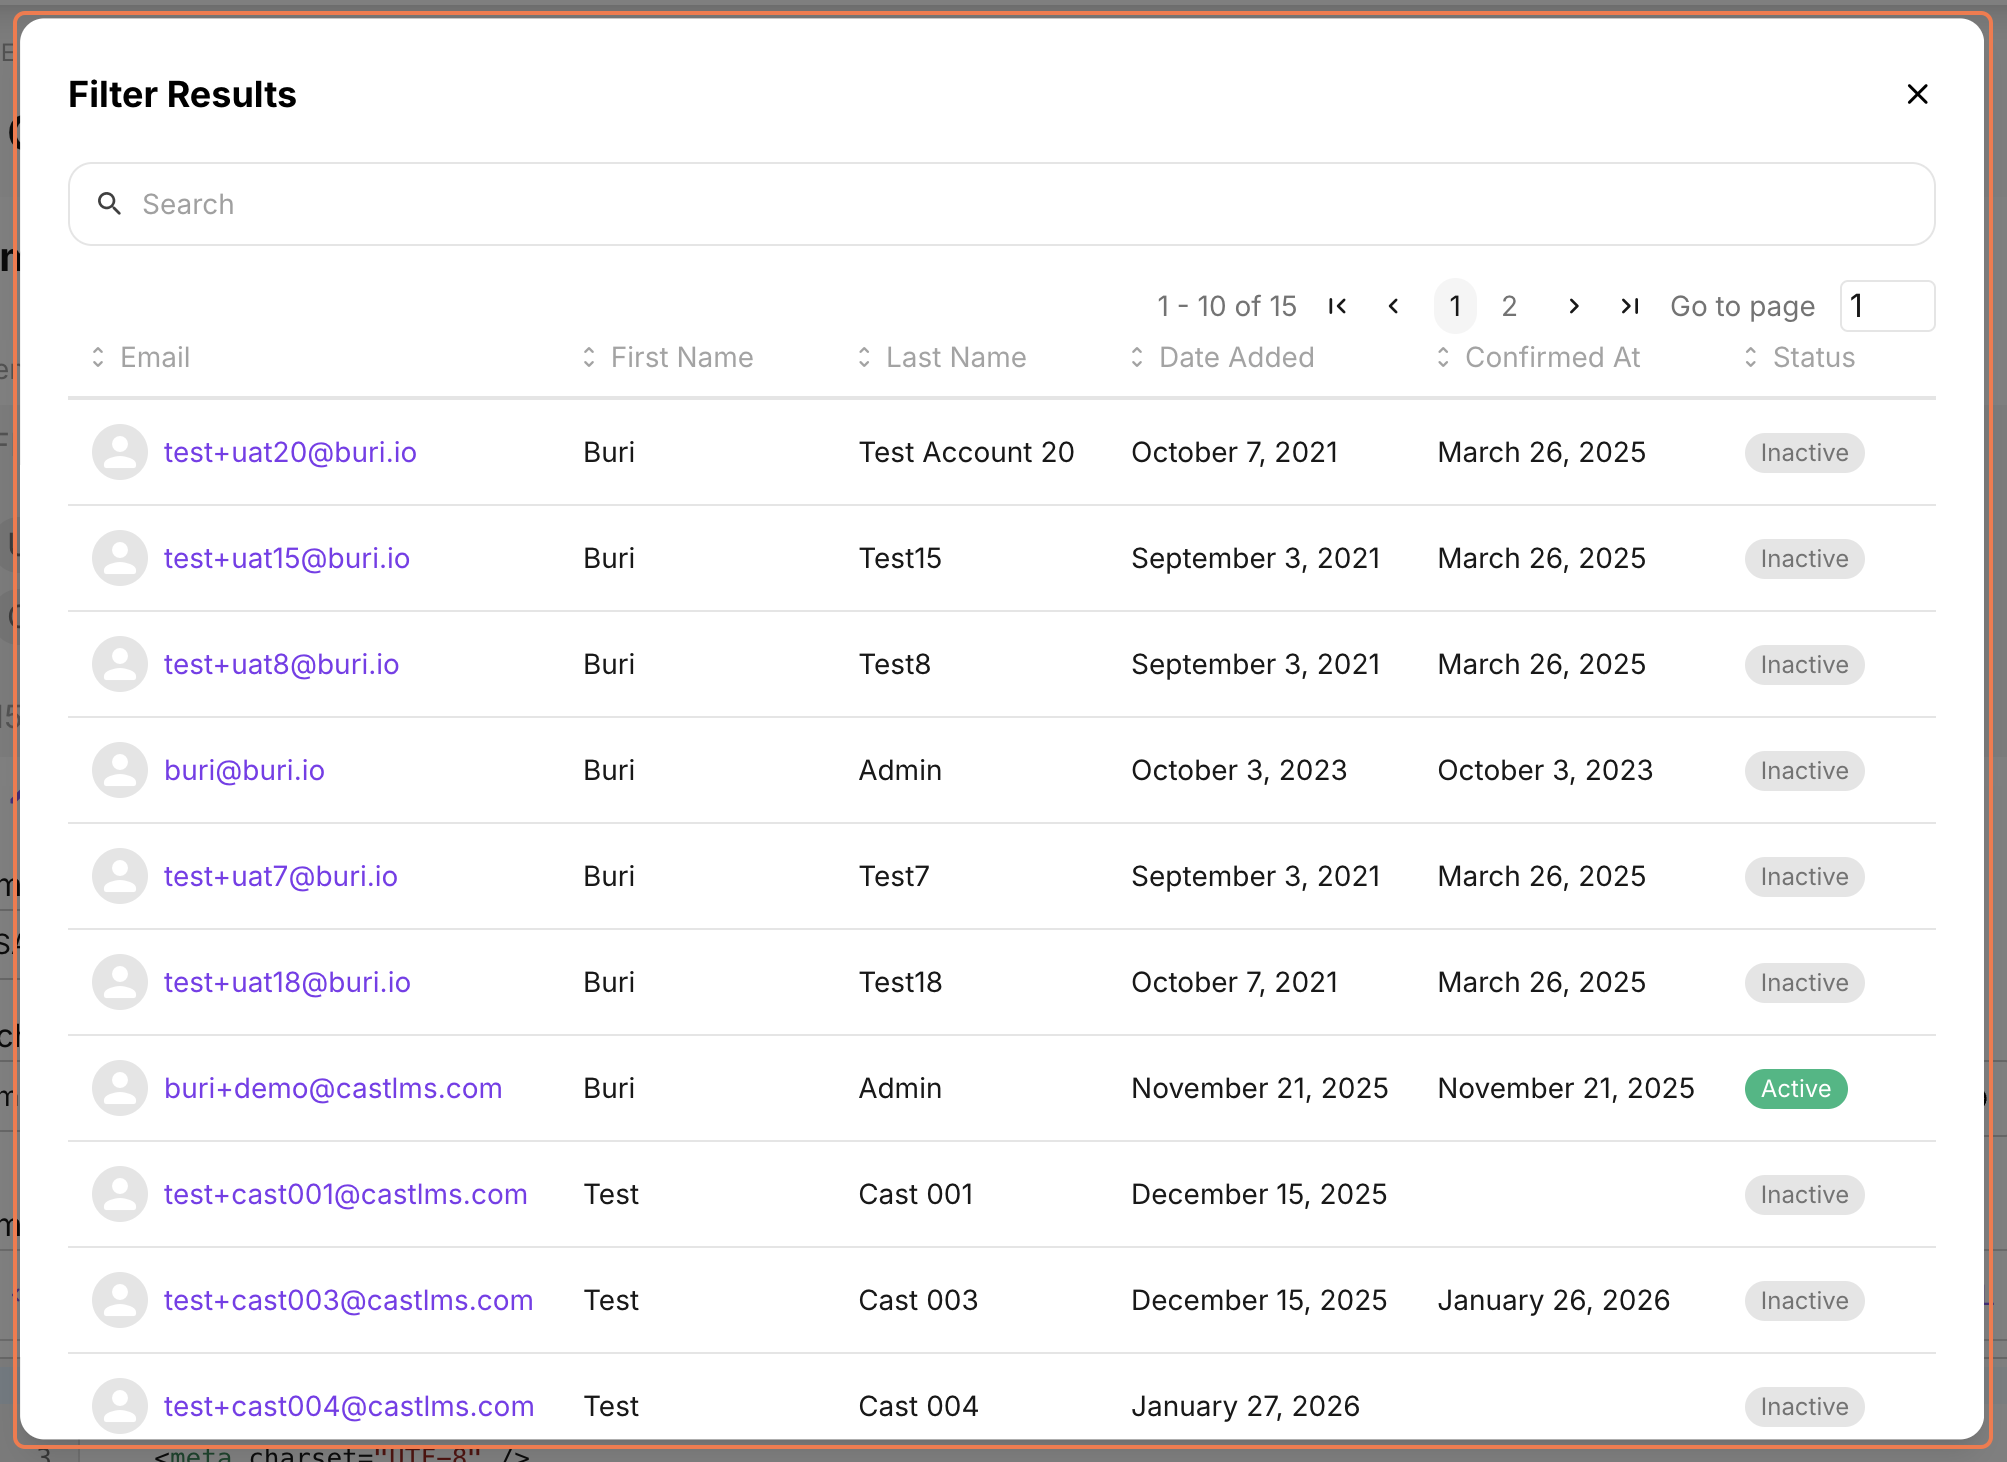Select 'Test18' last name cell

900,982
